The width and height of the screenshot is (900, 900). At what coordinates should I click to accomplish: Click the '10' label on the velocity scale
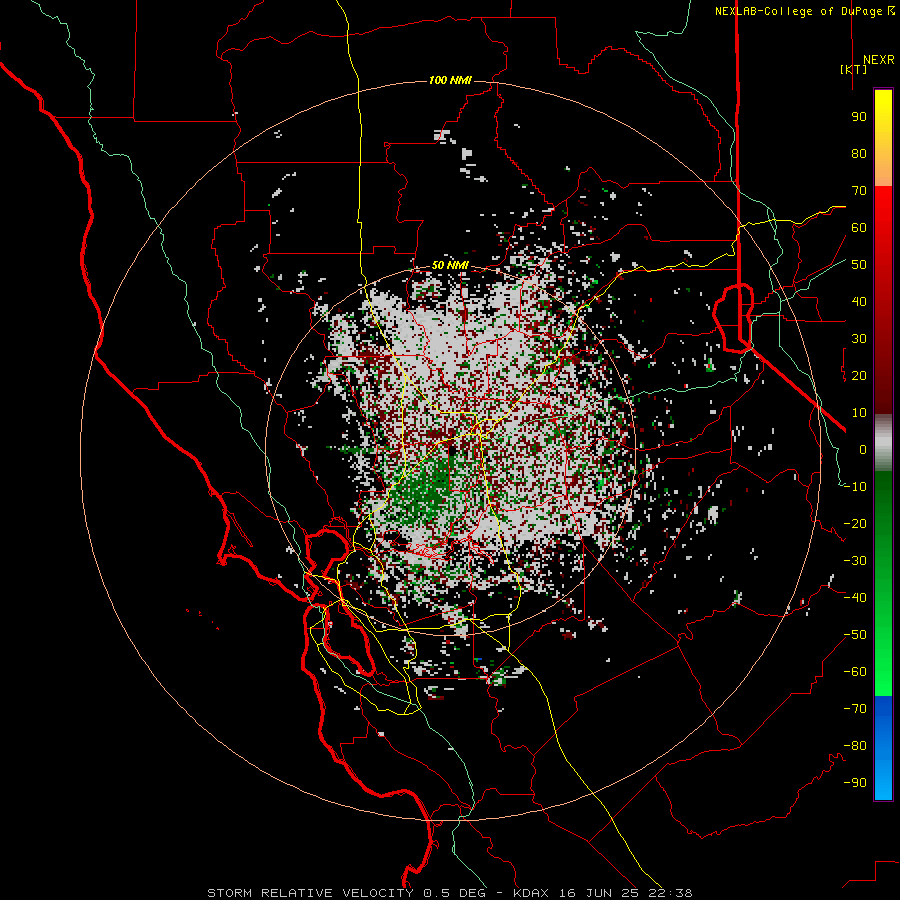click(x=859, y=413)
